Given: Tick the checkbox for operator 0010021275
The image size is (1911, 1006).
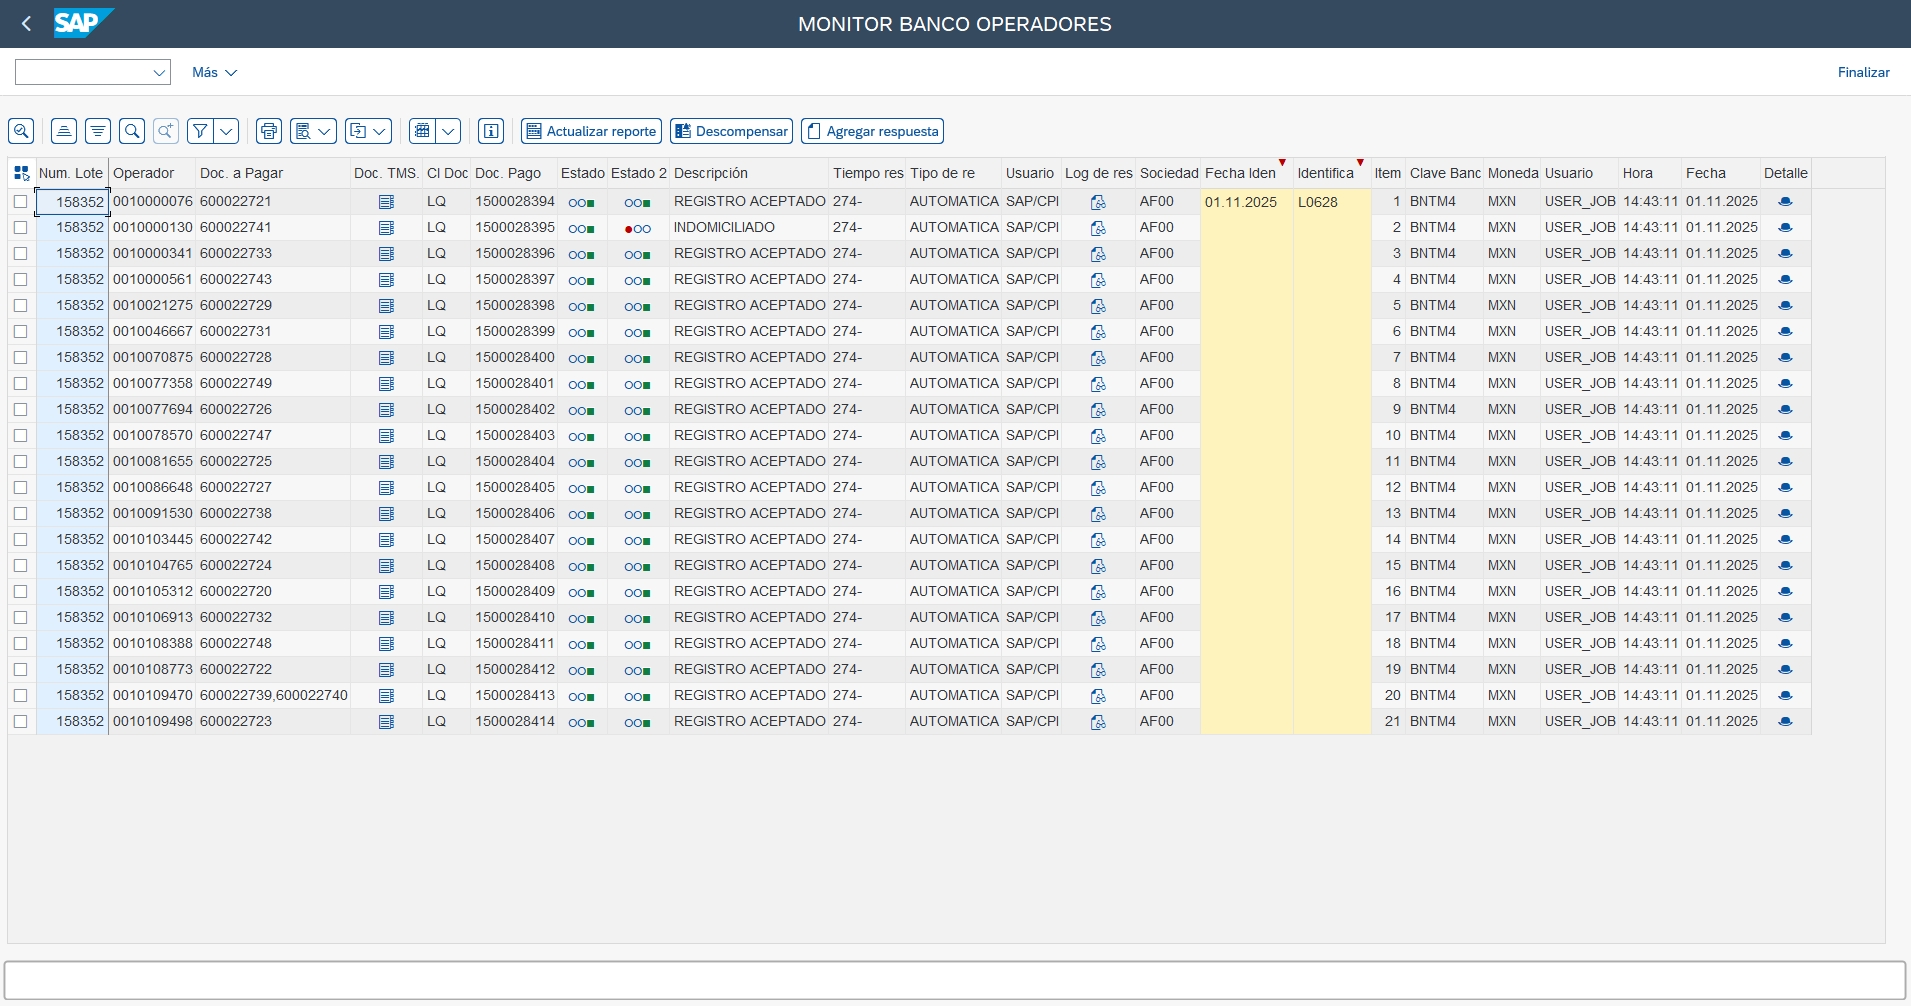Looking at the screenshot, I should pyautogui.click(x=21, y=306).
